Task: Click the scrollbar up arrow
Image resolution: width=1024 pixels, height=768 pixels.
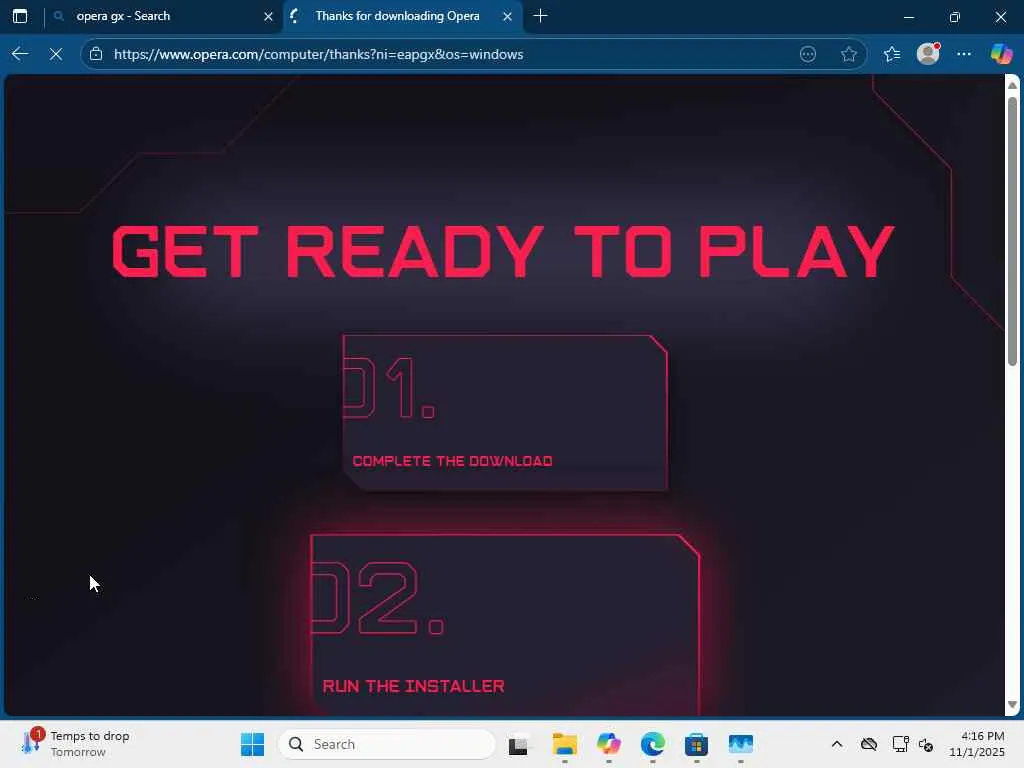Action: pos(1012,86)
